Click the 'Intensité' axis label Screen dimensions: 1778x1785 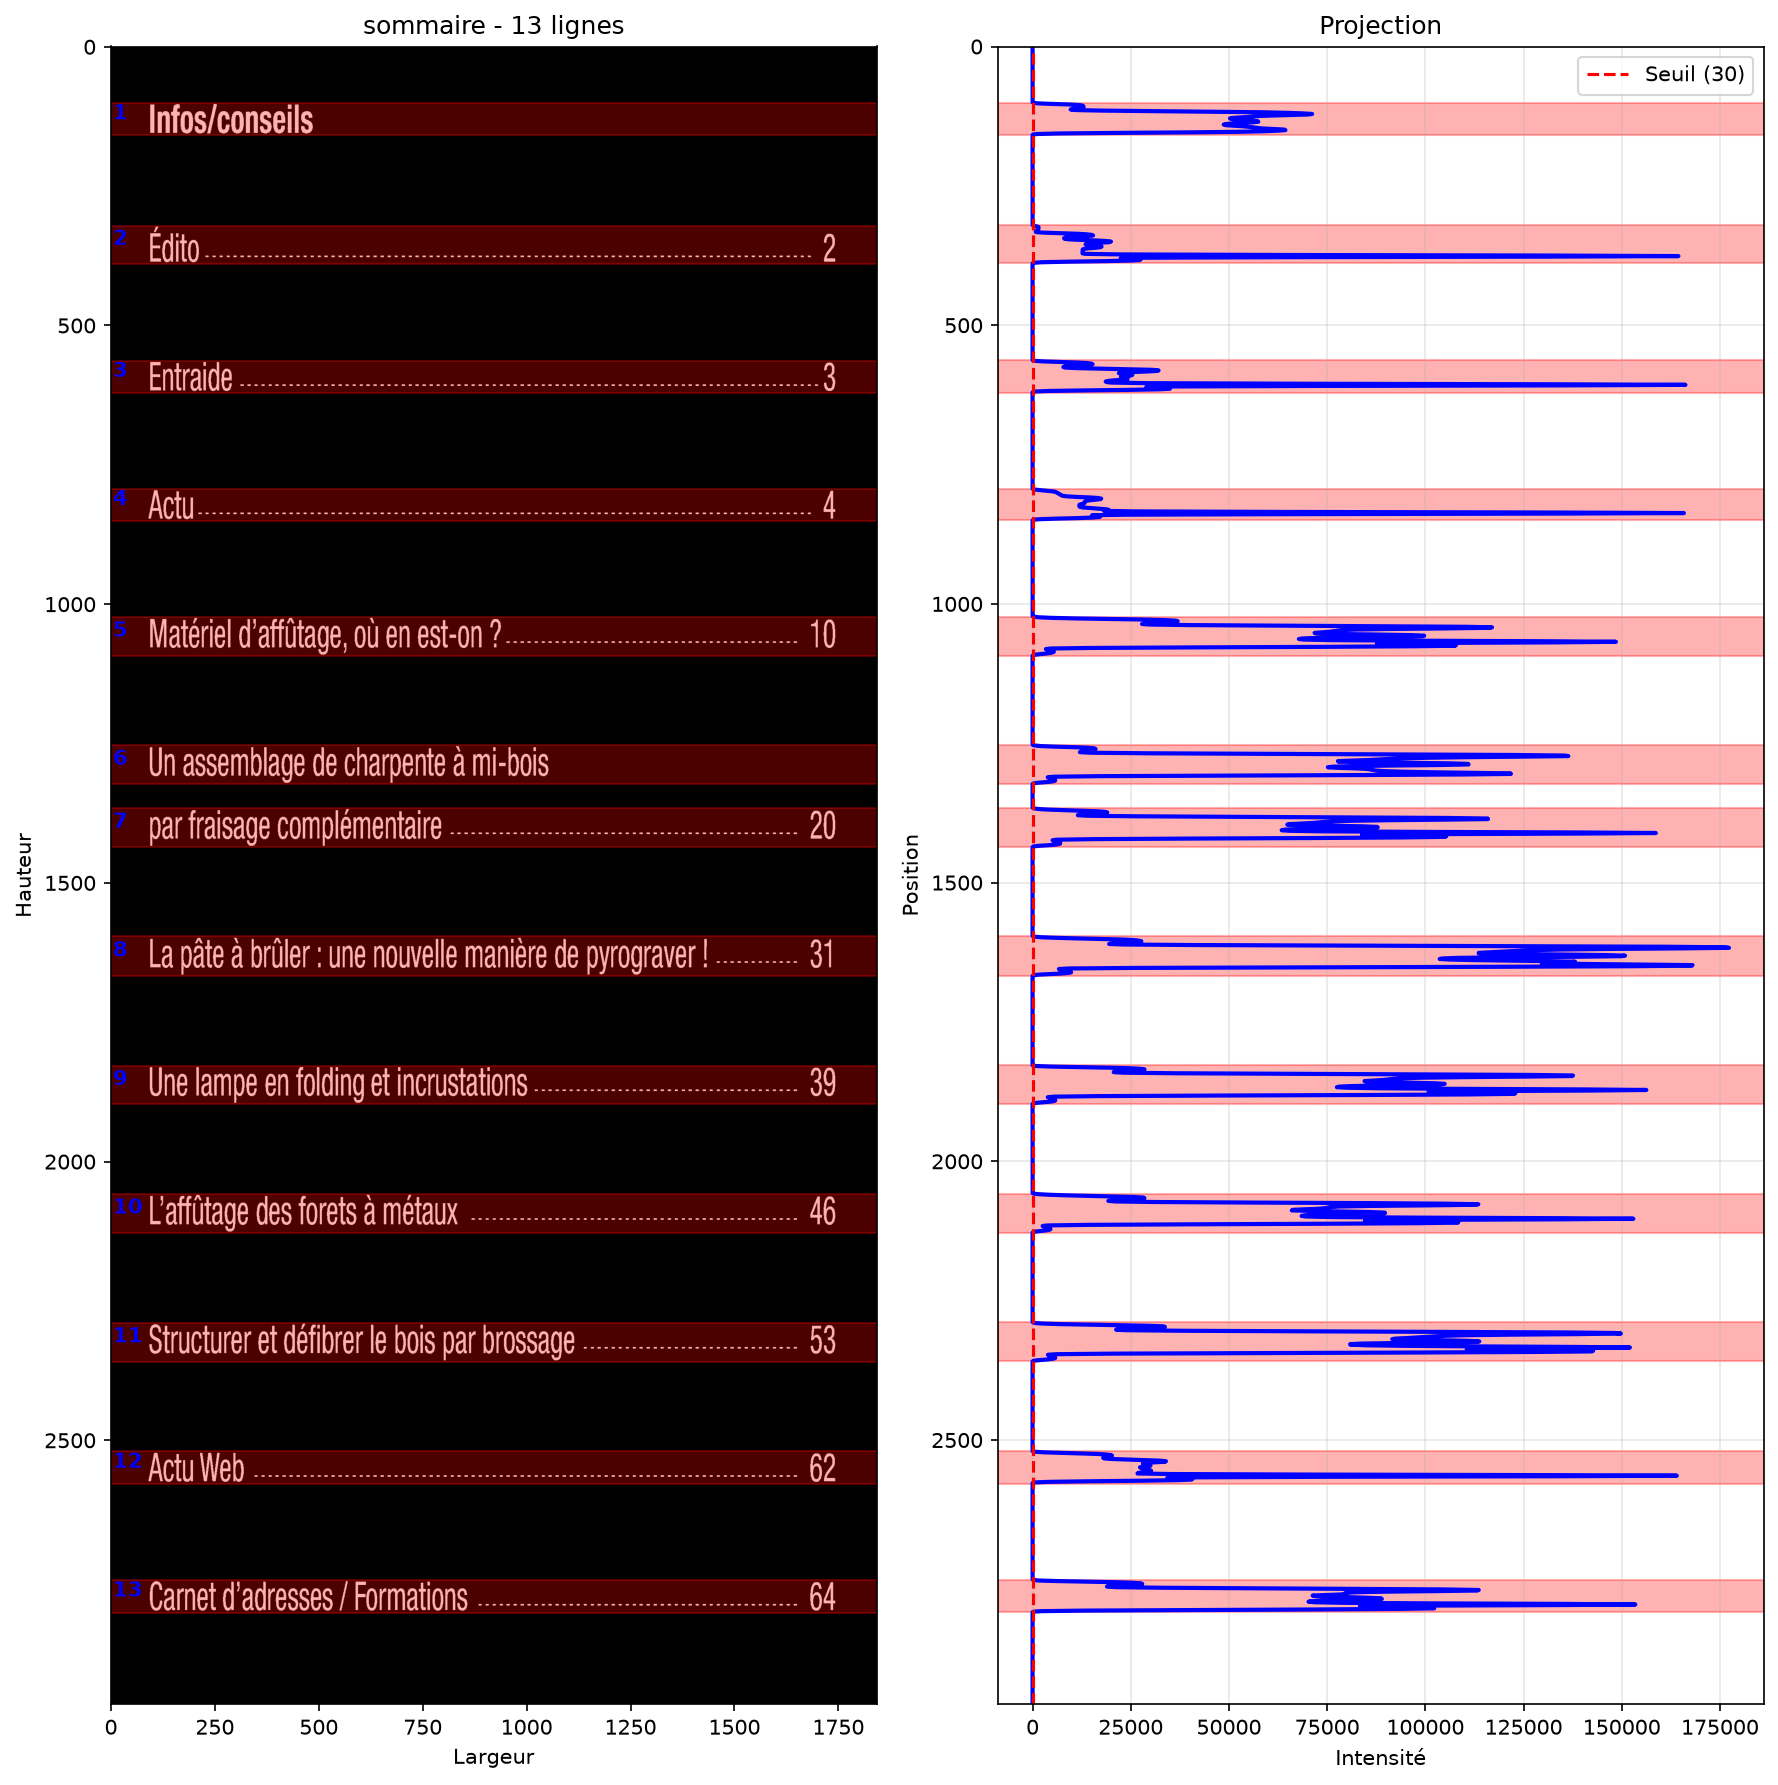tap(1380, 1758)
